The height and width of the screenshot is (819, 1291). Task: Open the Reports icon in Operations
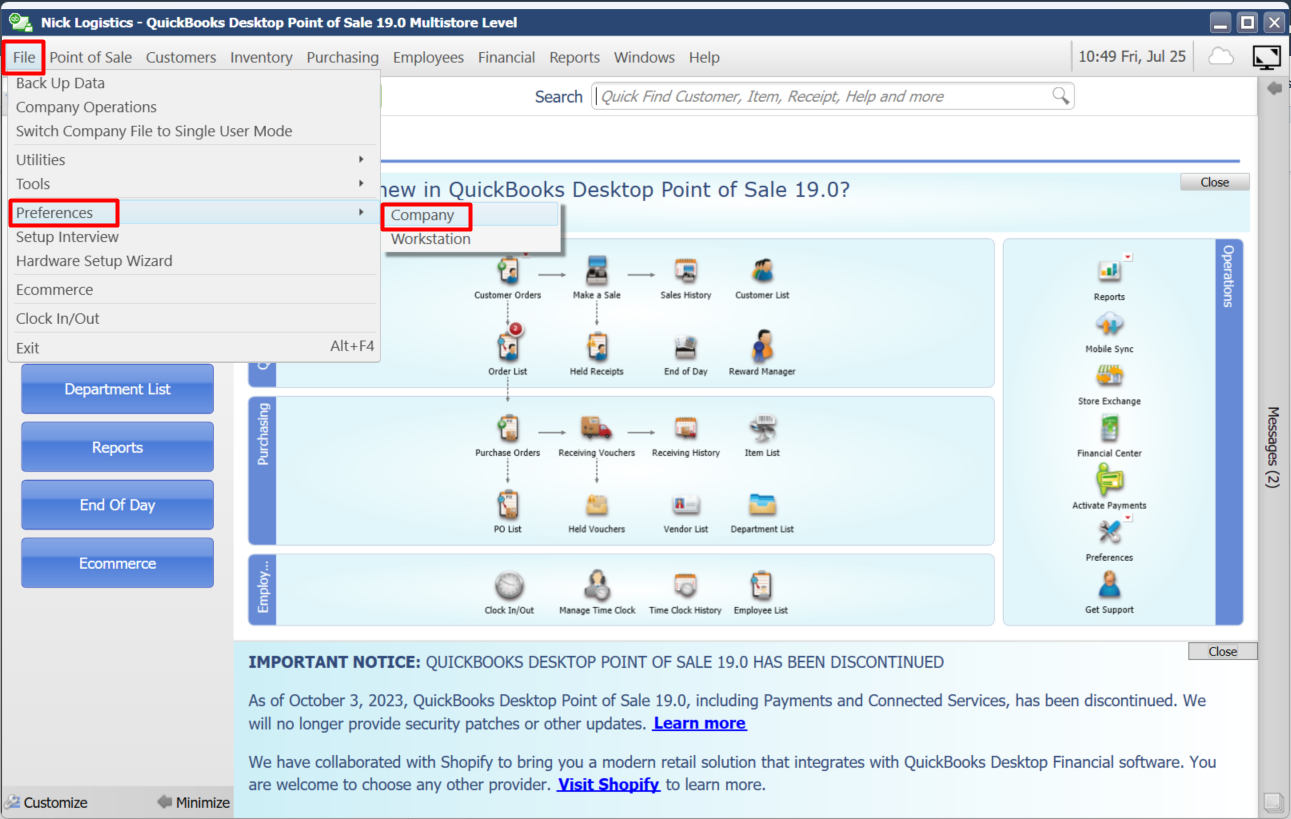[1109, 270]
